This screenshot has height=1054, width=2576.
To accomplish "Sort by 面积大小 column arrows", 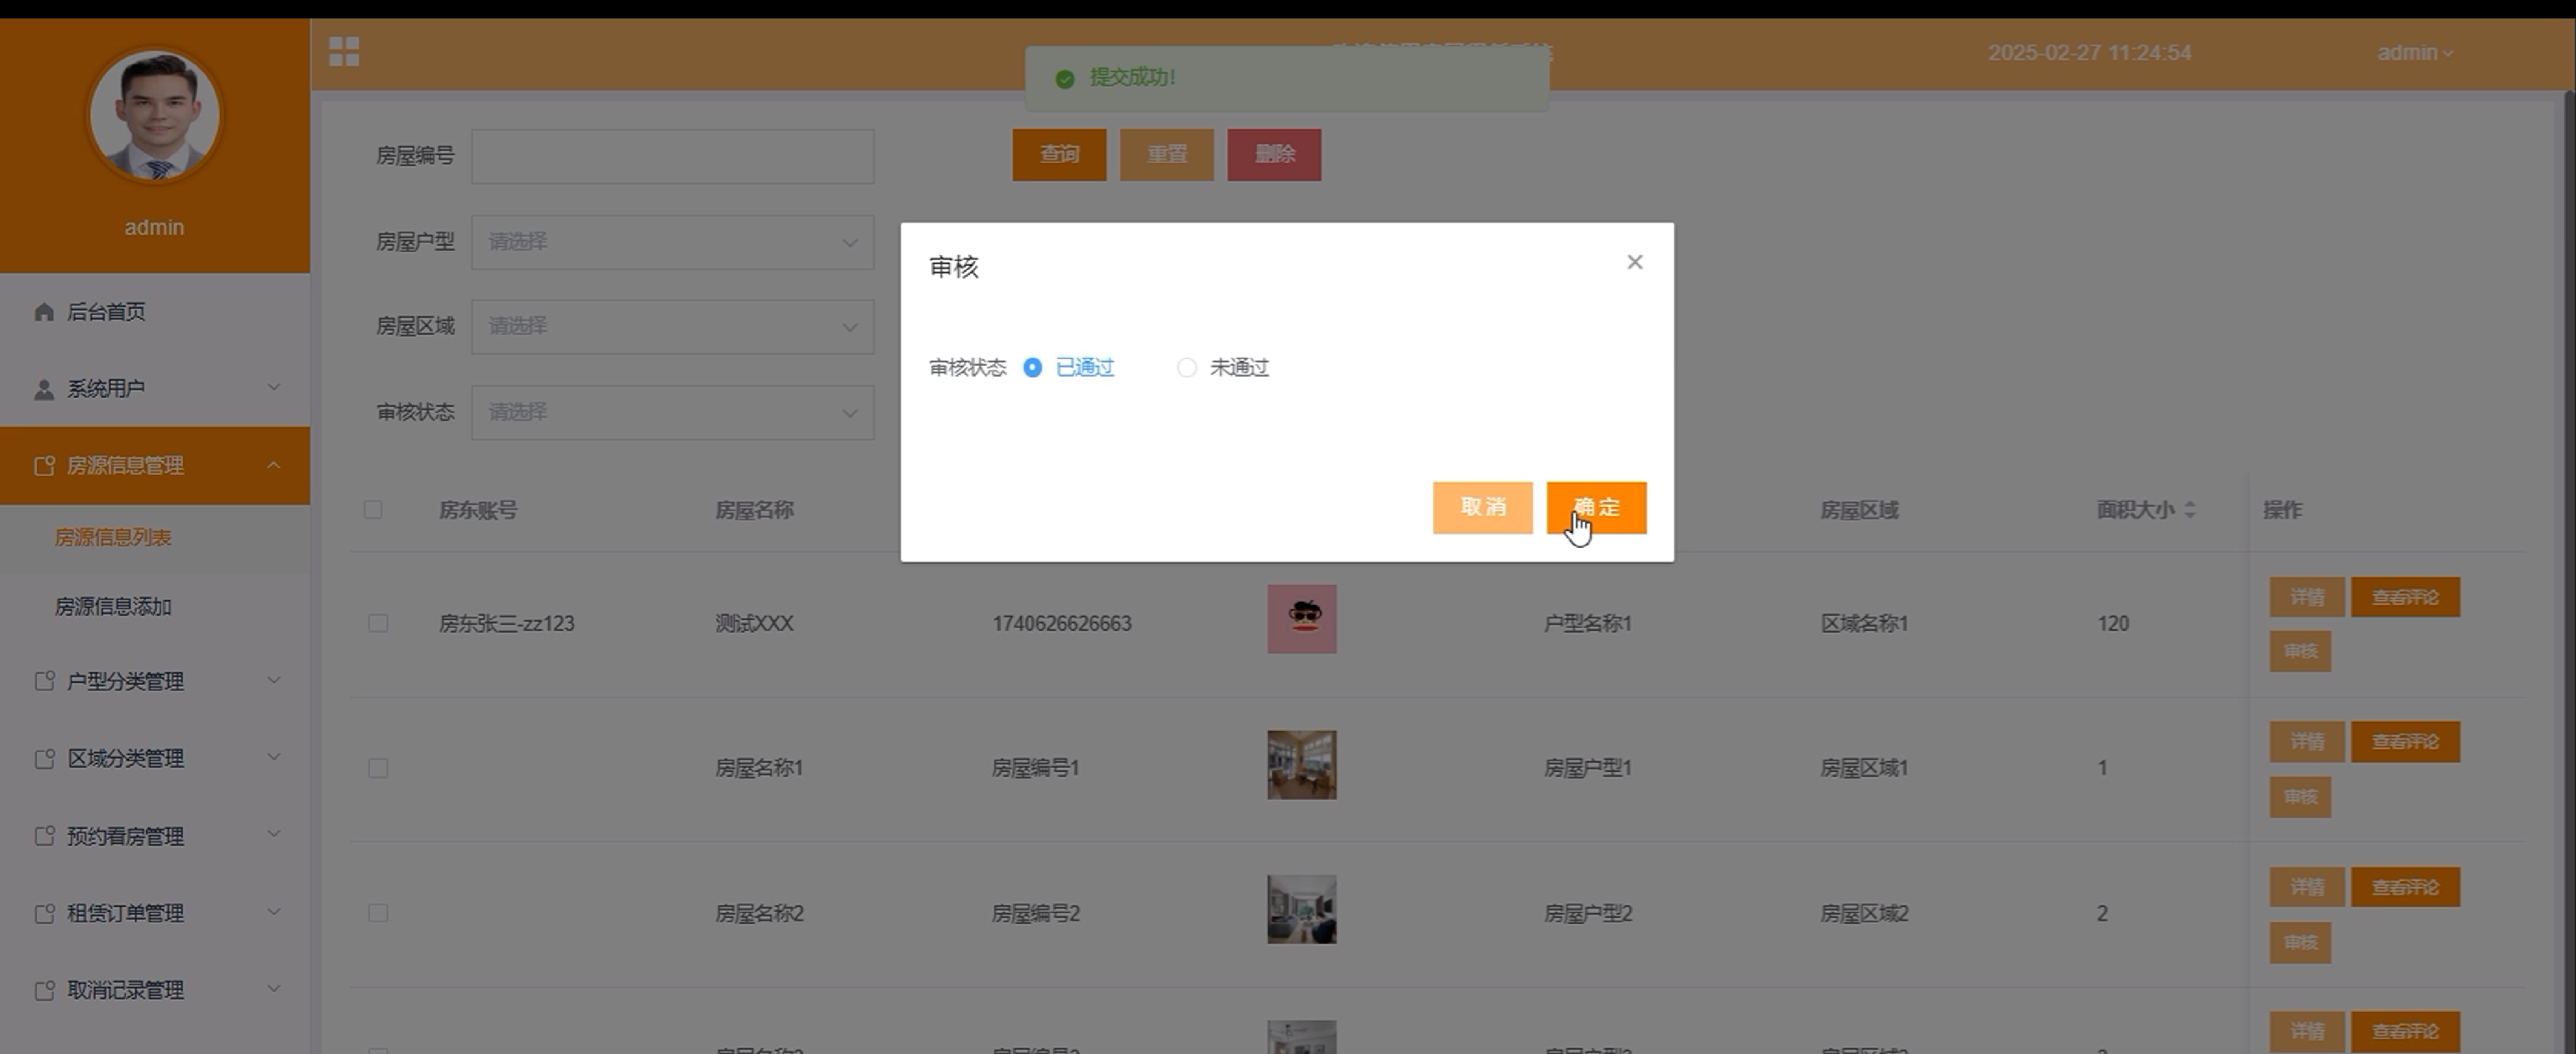I will 2189,510.
